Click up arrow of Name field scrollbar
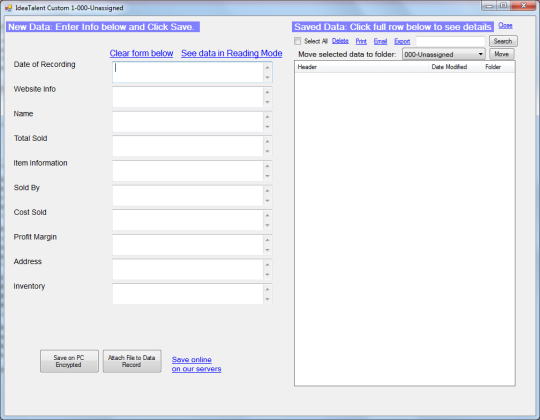This screenshot has width=540, height=420. [268, 117]
